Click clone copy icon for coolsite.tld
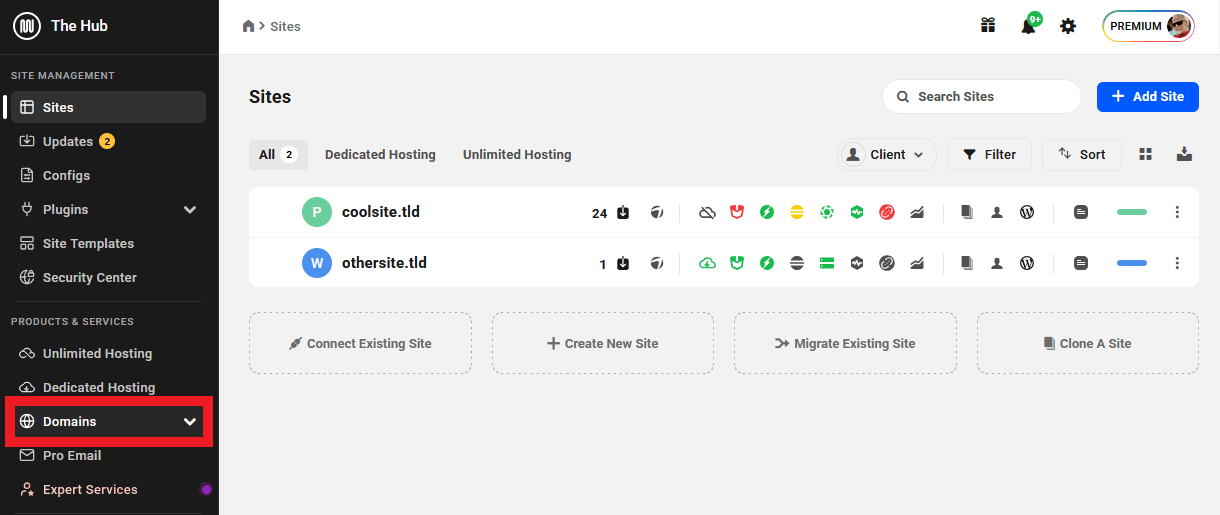 pyautogui.click(x=967, y=212)
